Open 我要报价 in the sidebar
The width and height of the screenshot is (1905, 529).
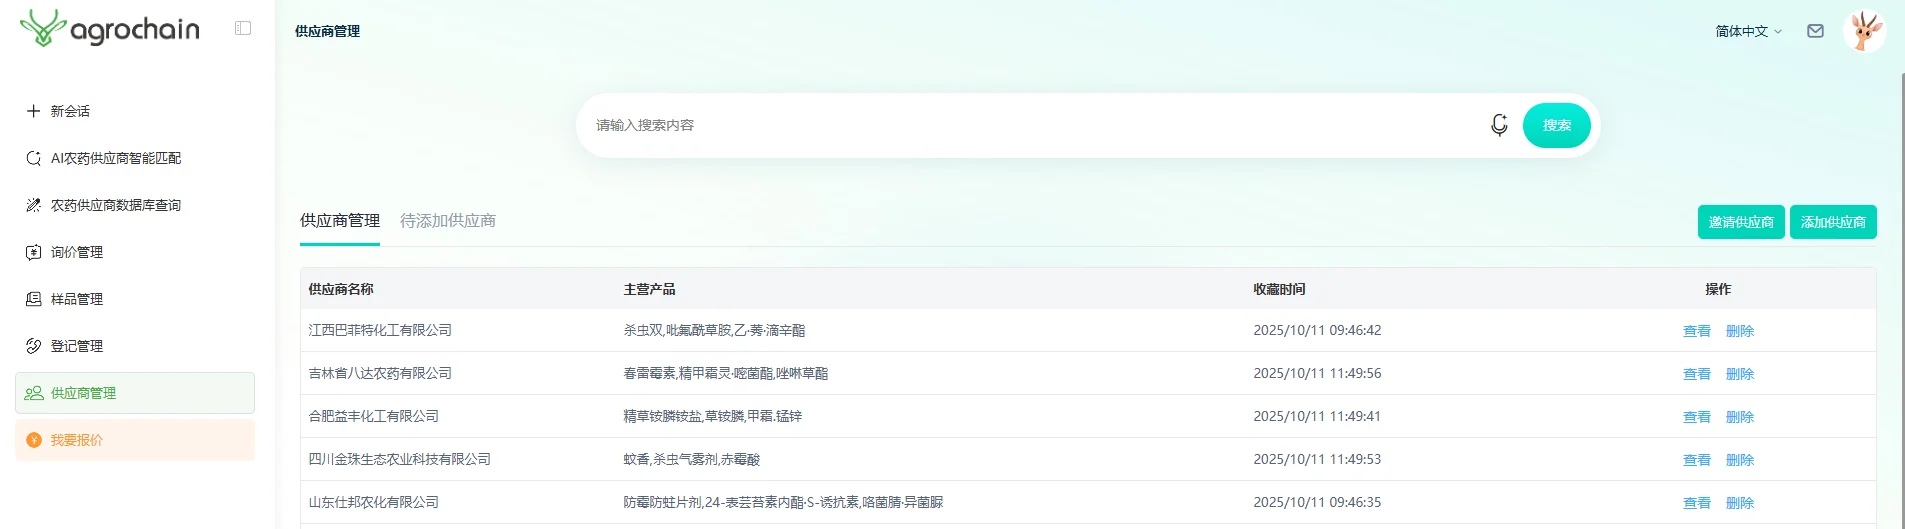(x=135, y=440)
